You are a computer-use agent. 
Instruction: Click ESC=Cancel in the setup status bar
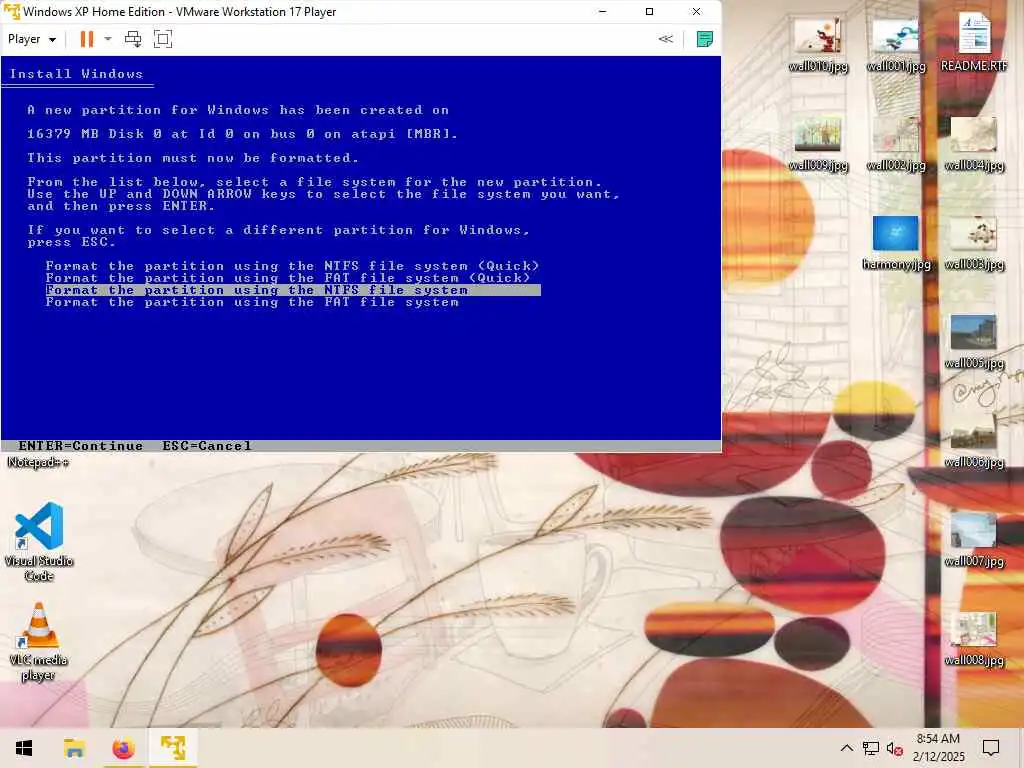(x=207, y=445)
